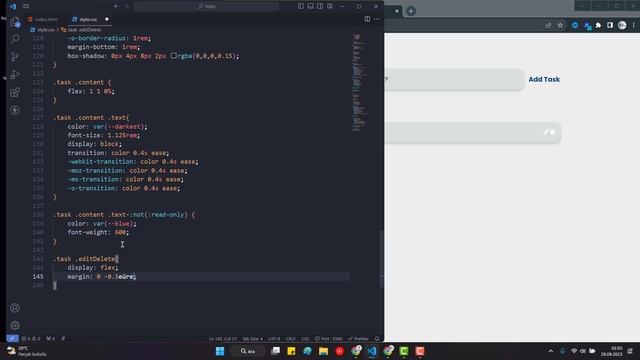Go back with the VS Code title bar arrow

pyautogui.click(x=116, y=6)
